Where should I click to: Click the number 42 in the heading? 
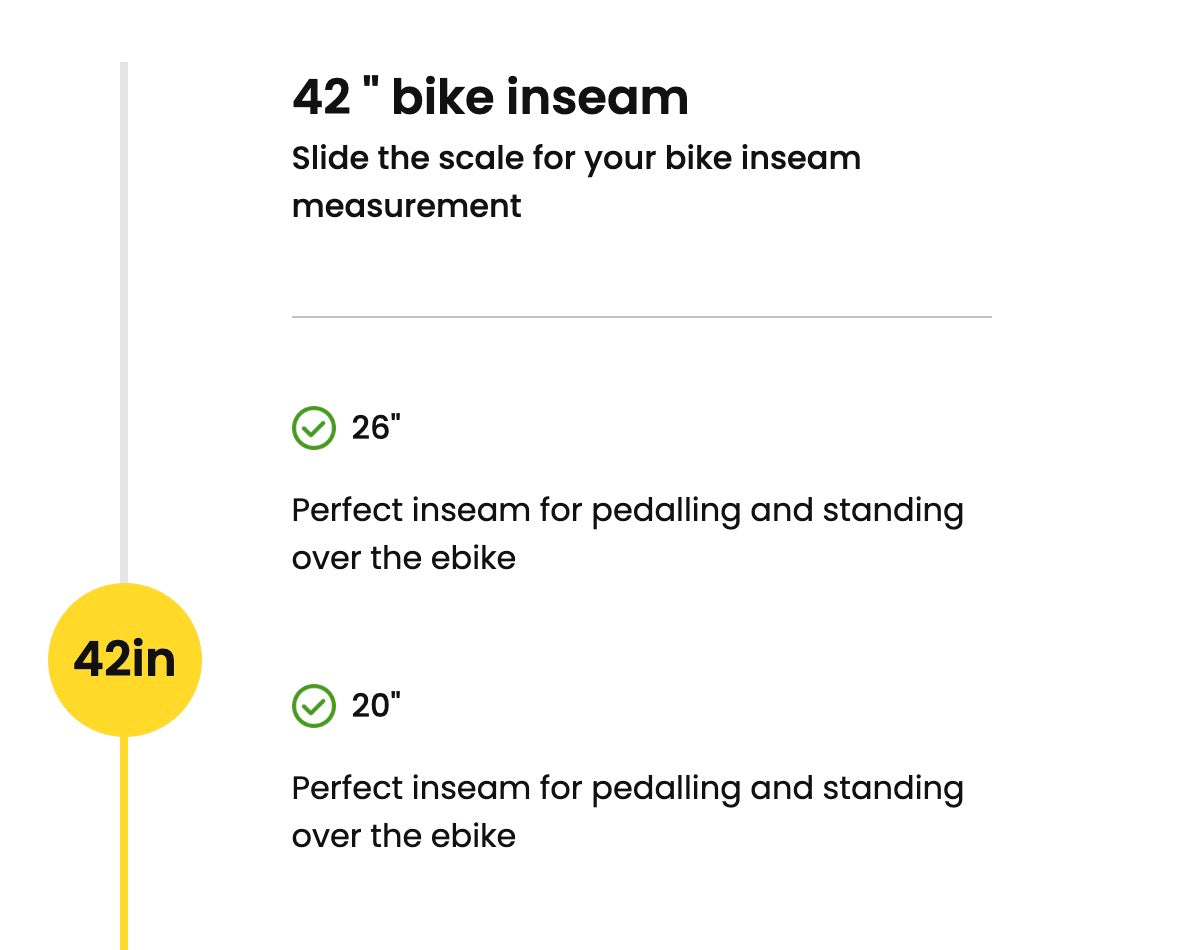click(321, 98)
